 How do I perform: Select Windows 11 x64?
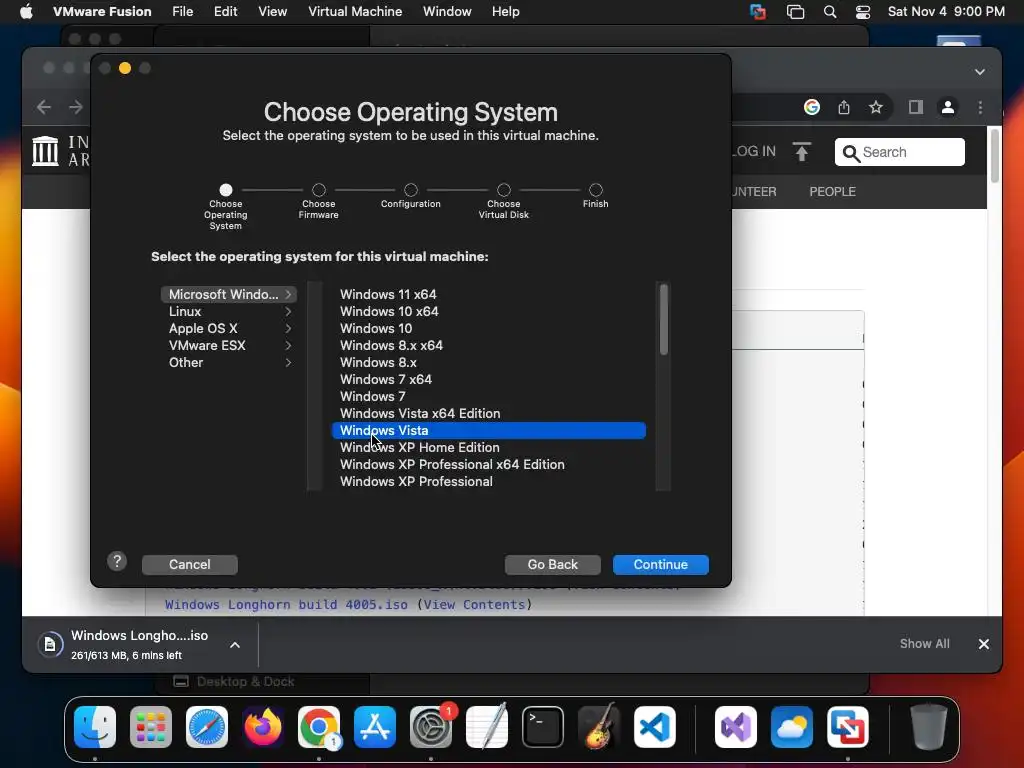(488, 295)
